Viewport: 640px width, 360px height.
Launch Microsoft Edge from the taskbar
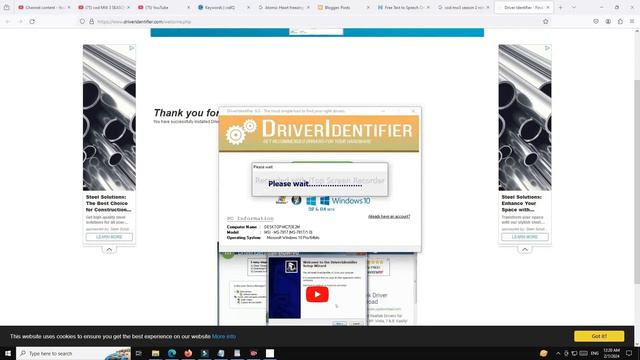(x=172, y=353)
